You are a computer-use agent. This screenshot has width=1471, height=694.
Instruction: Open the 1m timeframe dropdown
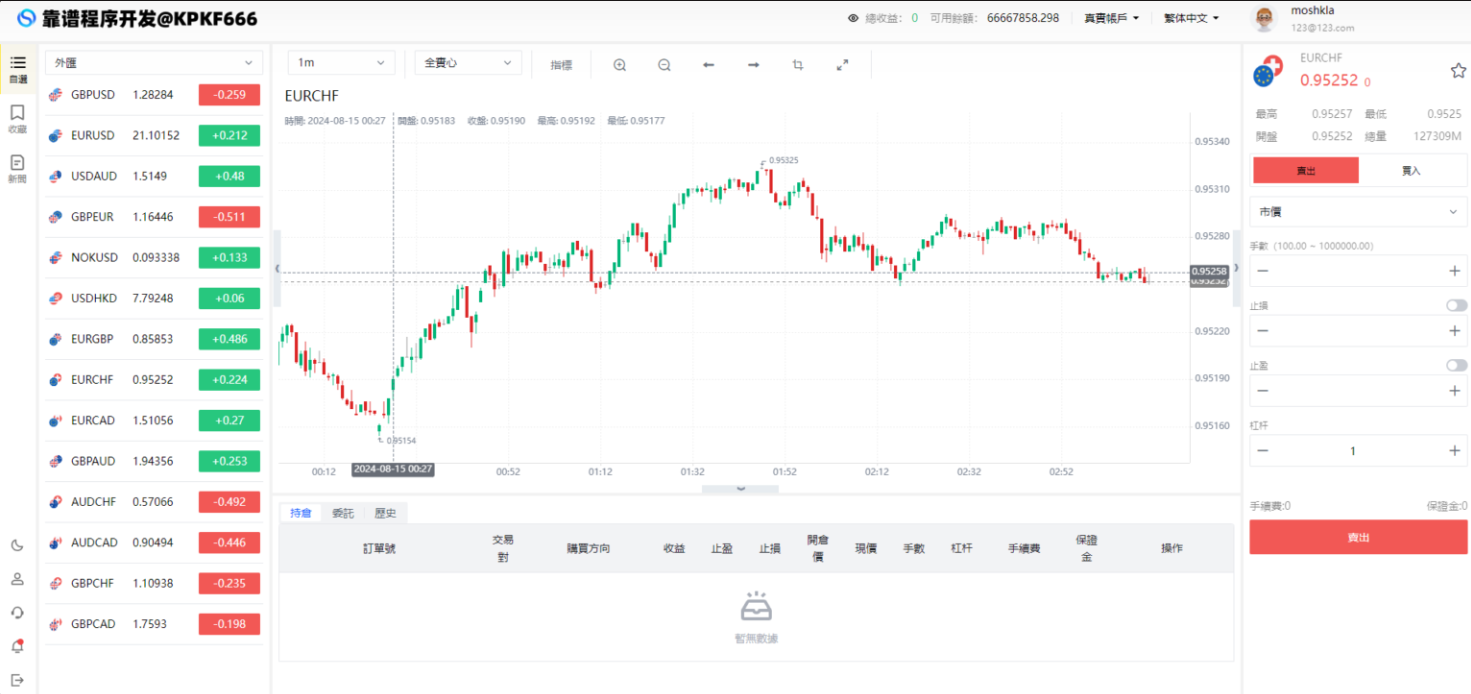coord(341,62)
